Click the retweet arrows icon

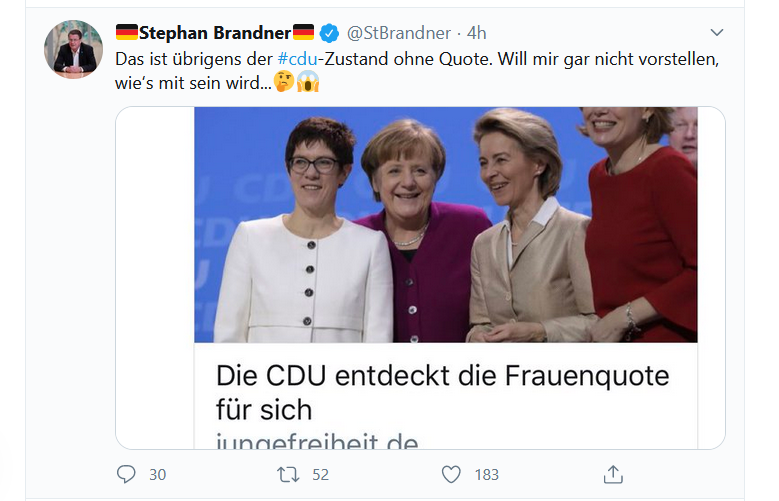288,474
